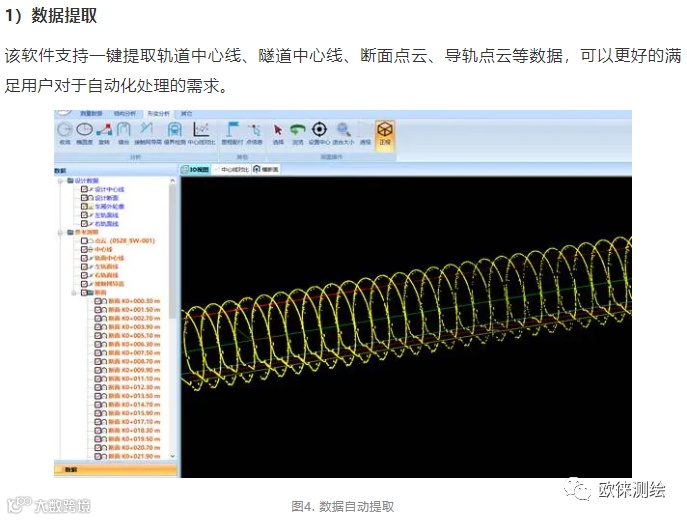
Task: Select the arrow selection tool
Action: click(278, 133)
